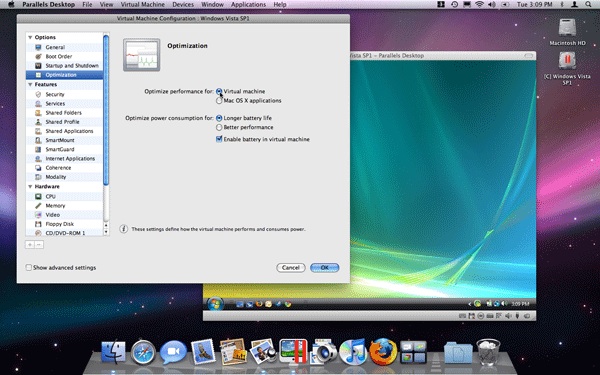Click the Memory icon
The height and width of the screenshot is (375, 600).
pos(38,206)
